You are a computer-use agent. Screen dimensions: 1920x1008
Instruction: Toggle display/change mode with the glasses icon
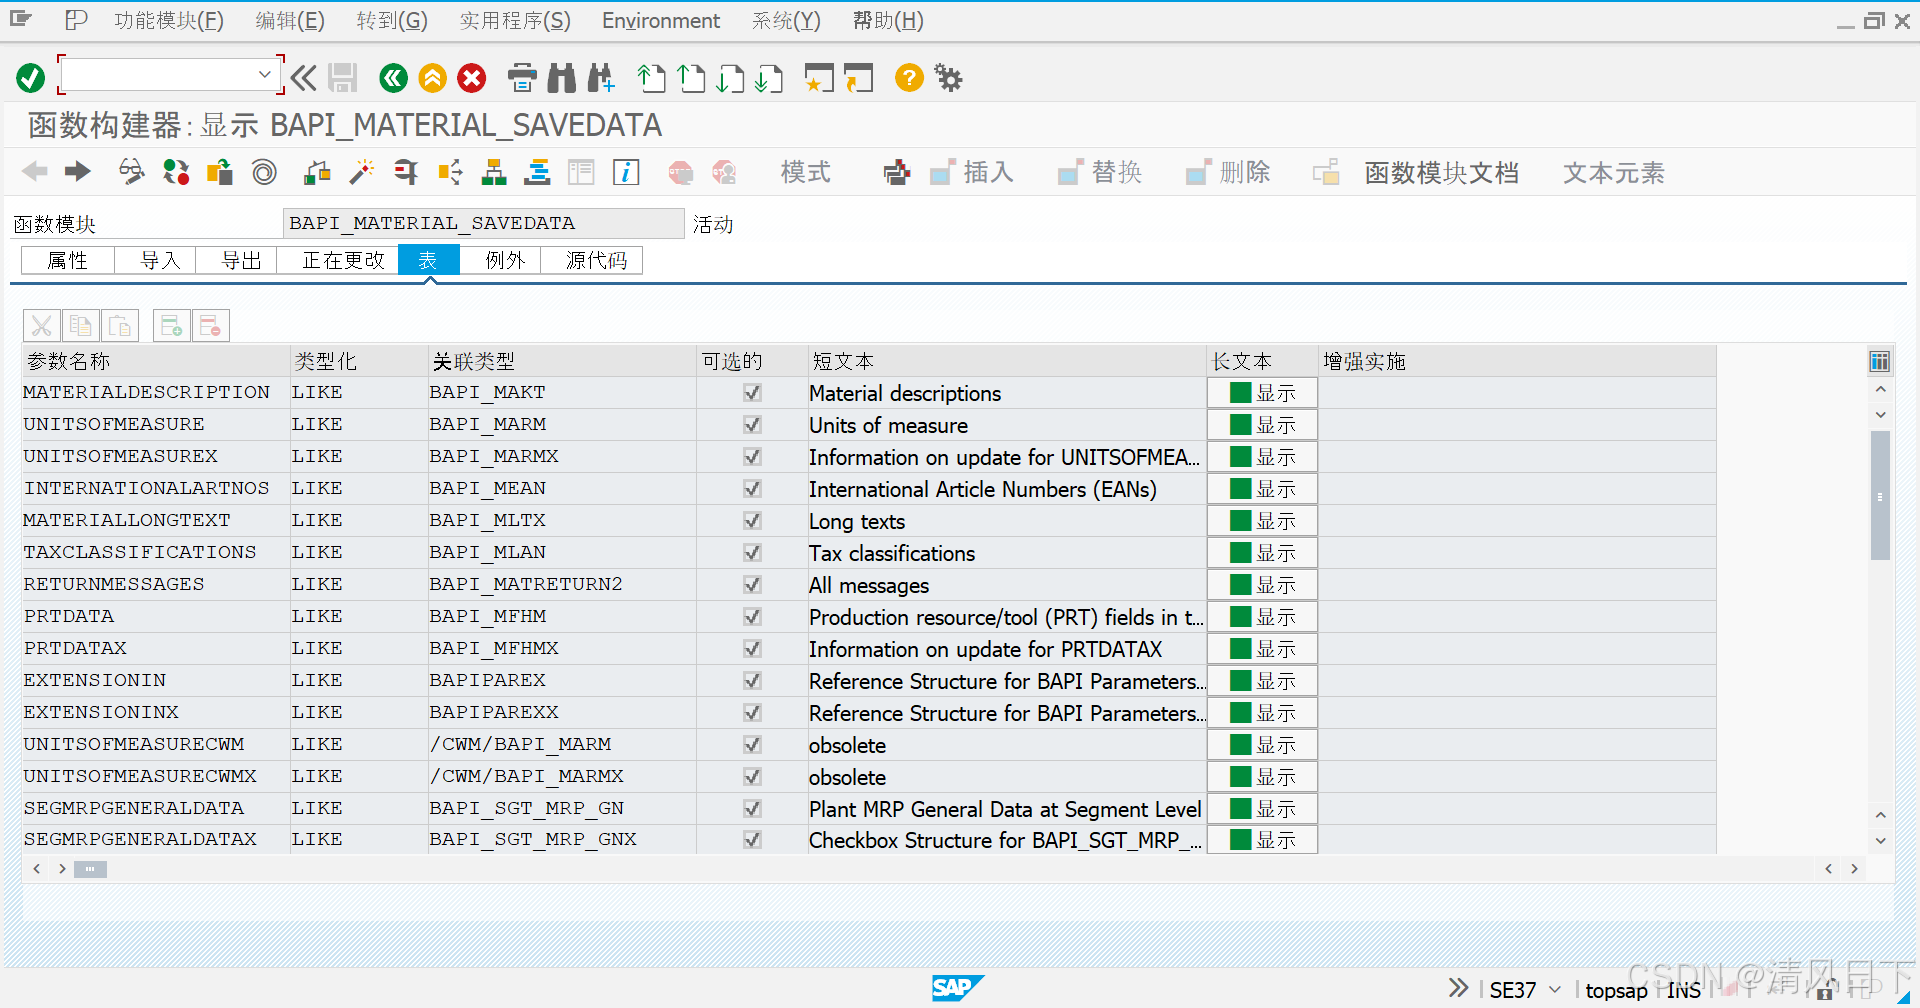pos(130,172)
